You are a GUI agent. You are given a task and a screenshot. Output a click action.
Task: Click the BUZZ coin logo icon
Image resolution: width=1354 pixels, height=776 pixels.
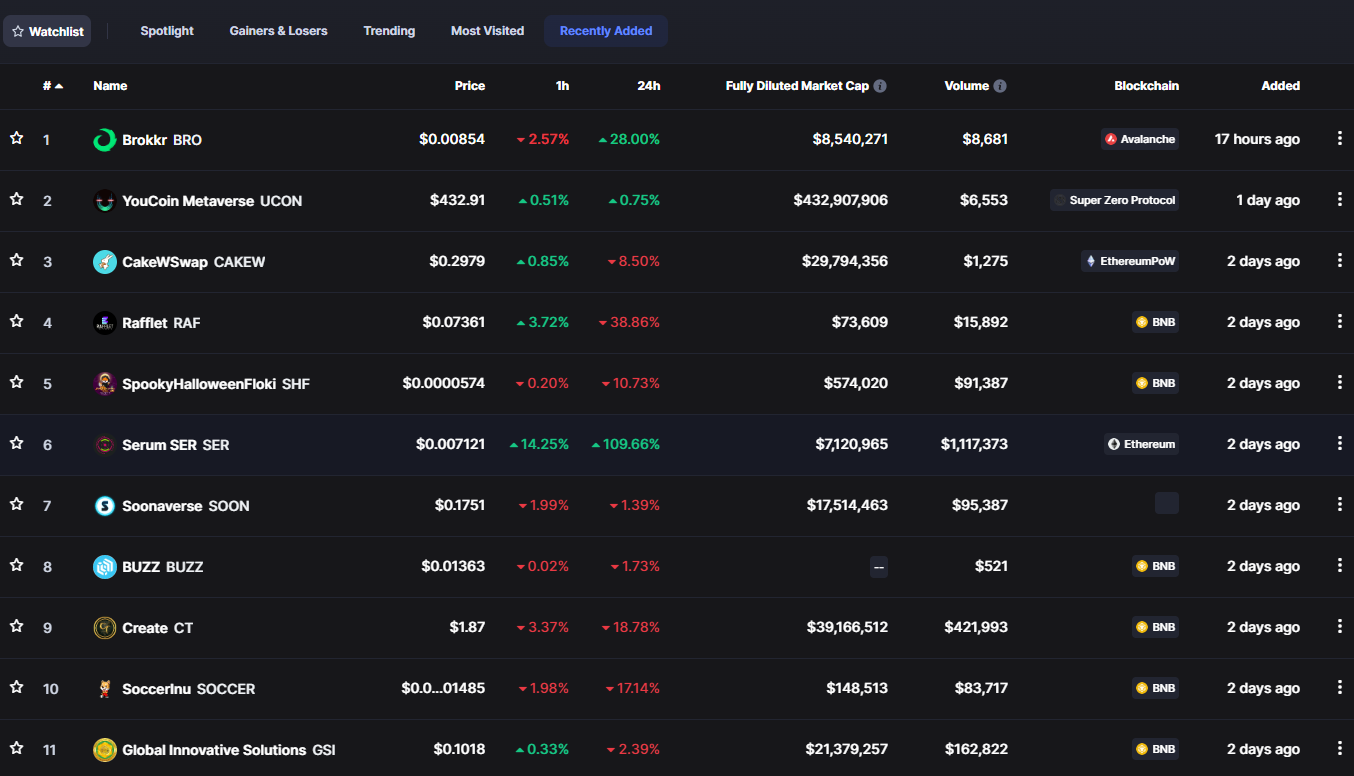105,567
